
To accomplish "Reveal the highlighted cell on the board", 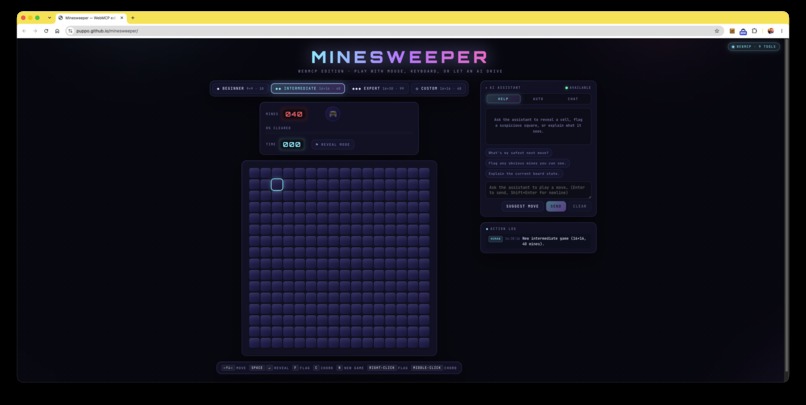I will click(x=277, y=185).
